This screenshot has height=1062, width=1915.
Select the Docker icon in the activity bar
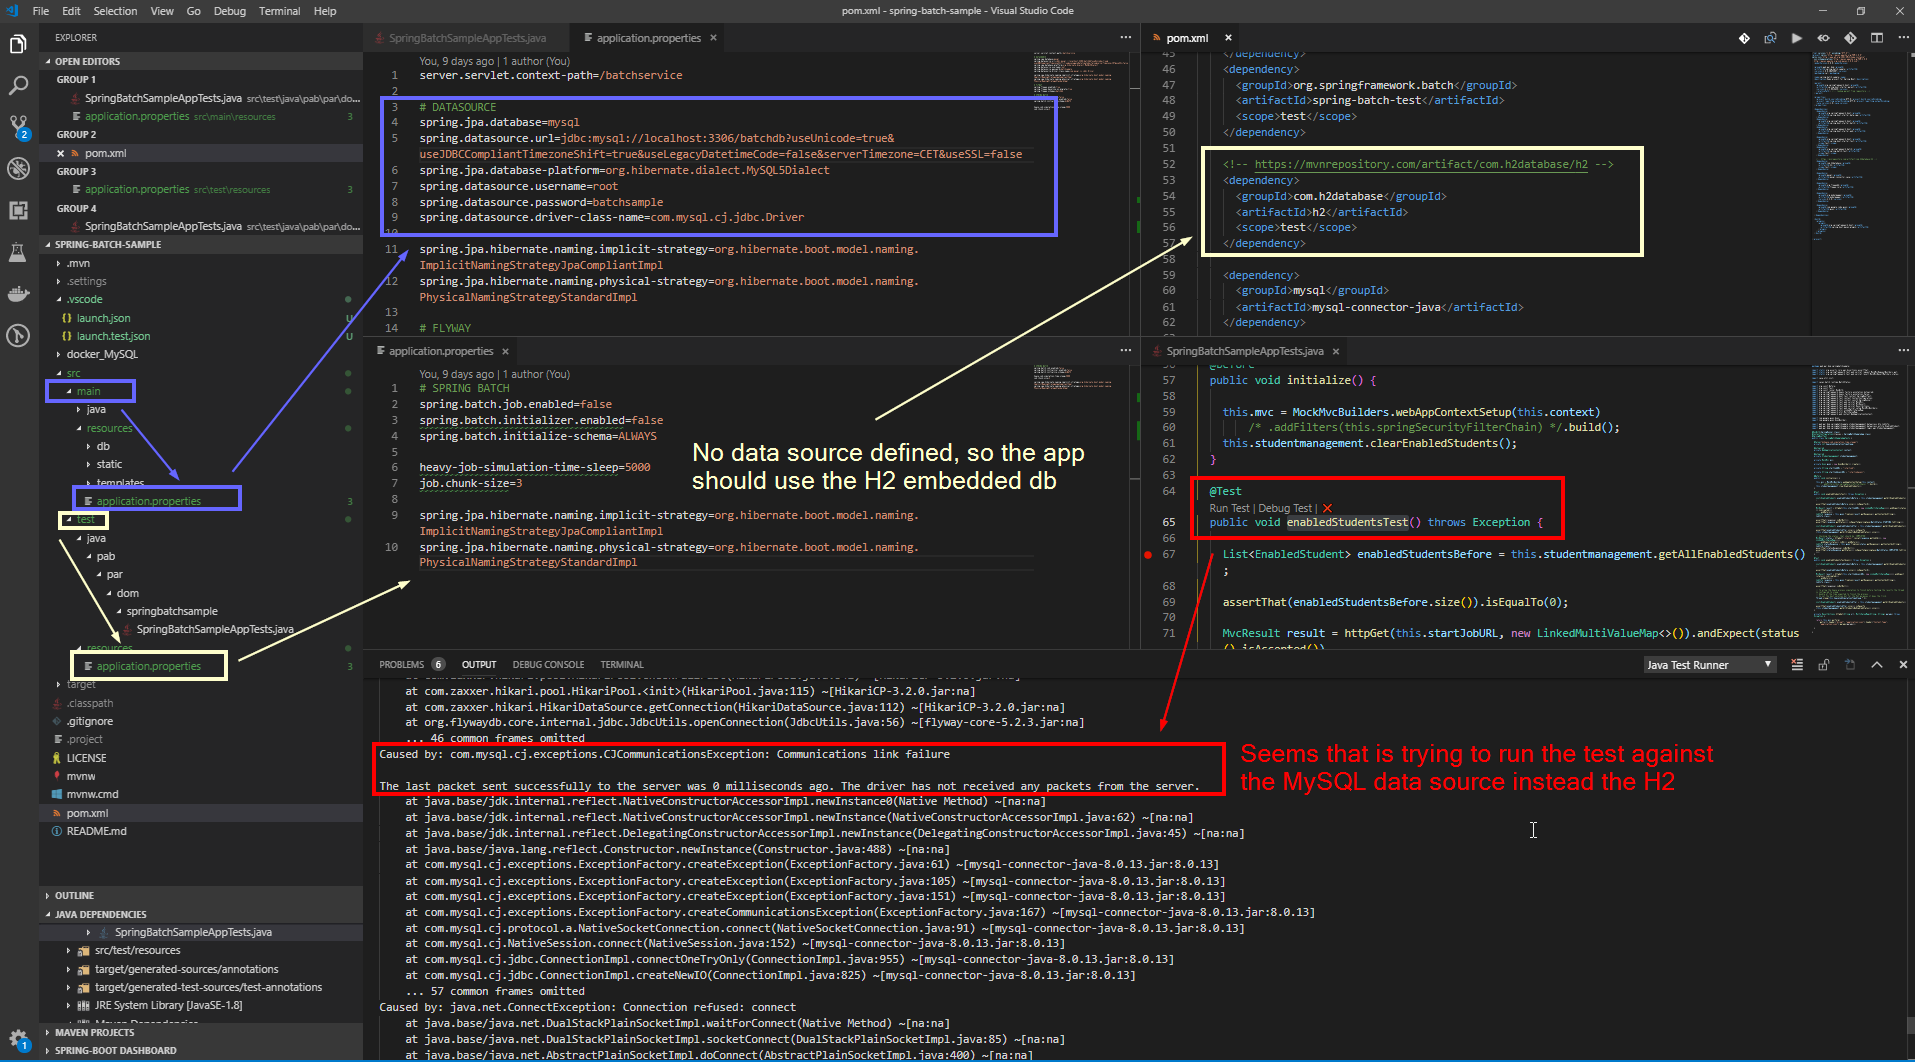pos(17,293)
